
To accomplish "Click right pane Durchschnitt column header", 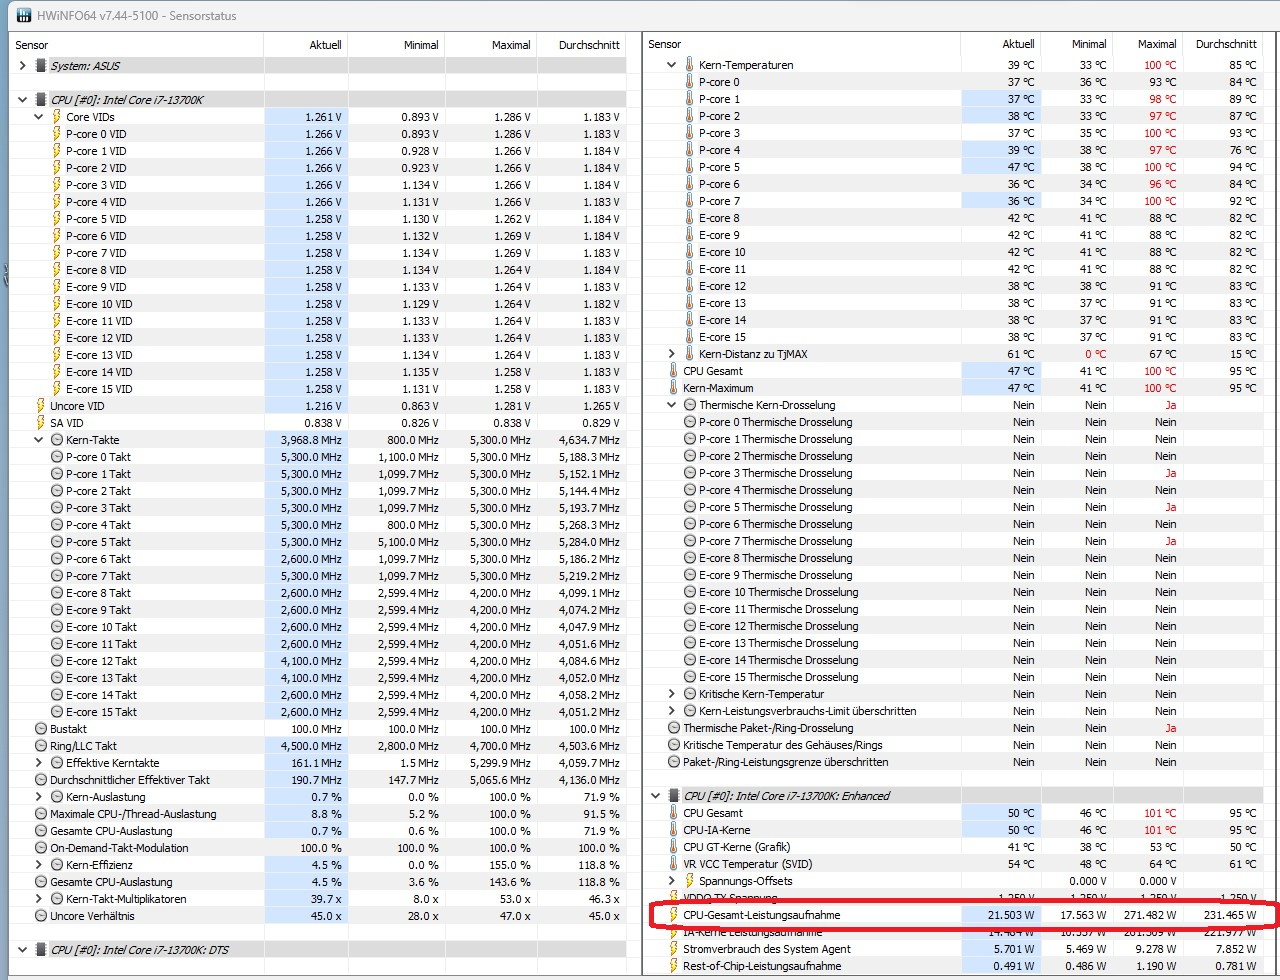I will click(x=1224, y=44).
